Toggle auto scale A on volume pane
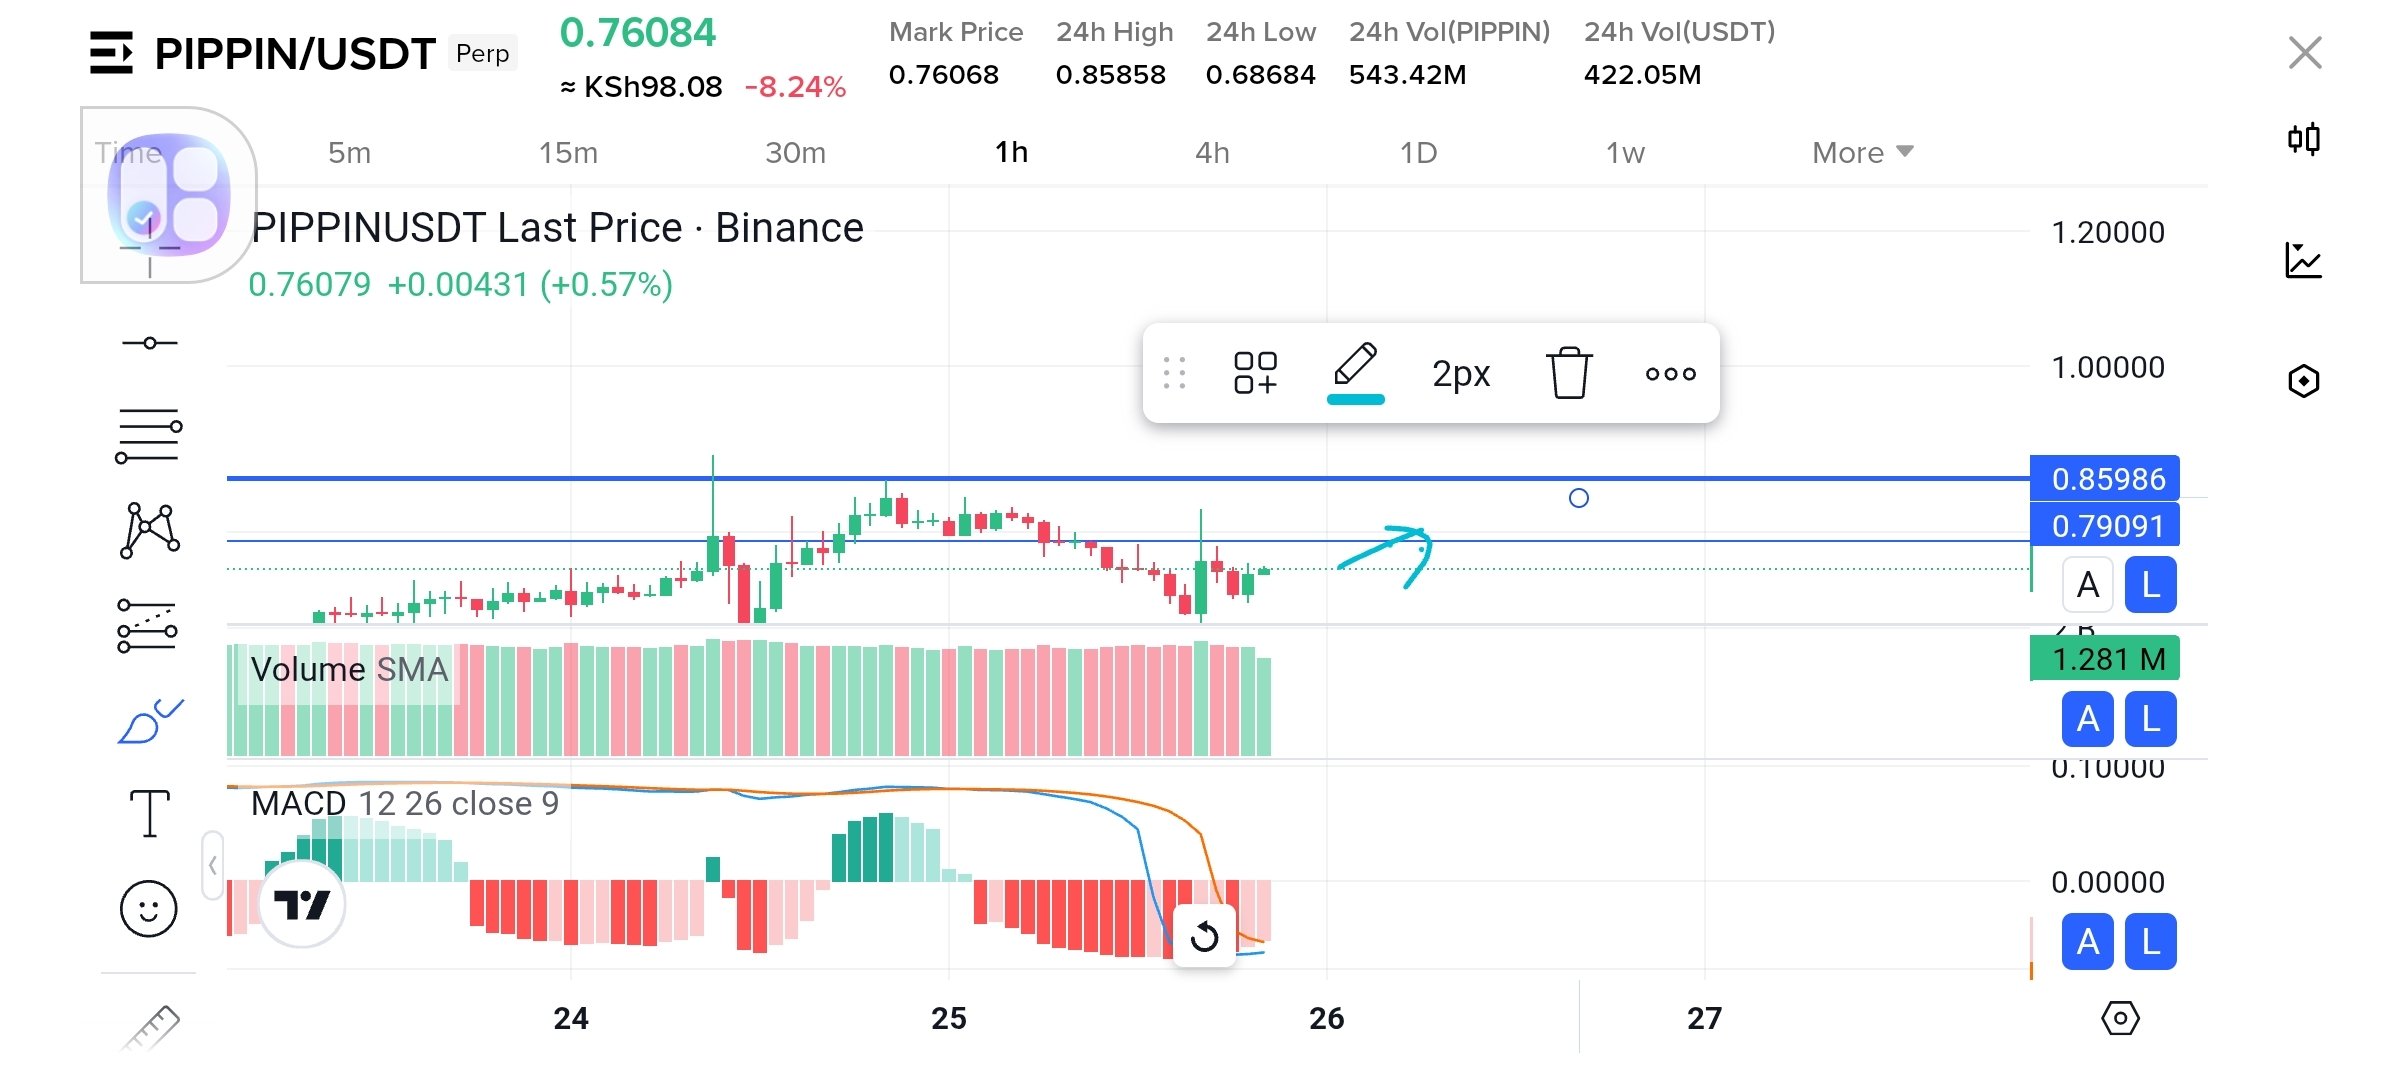 point(2088,719)
